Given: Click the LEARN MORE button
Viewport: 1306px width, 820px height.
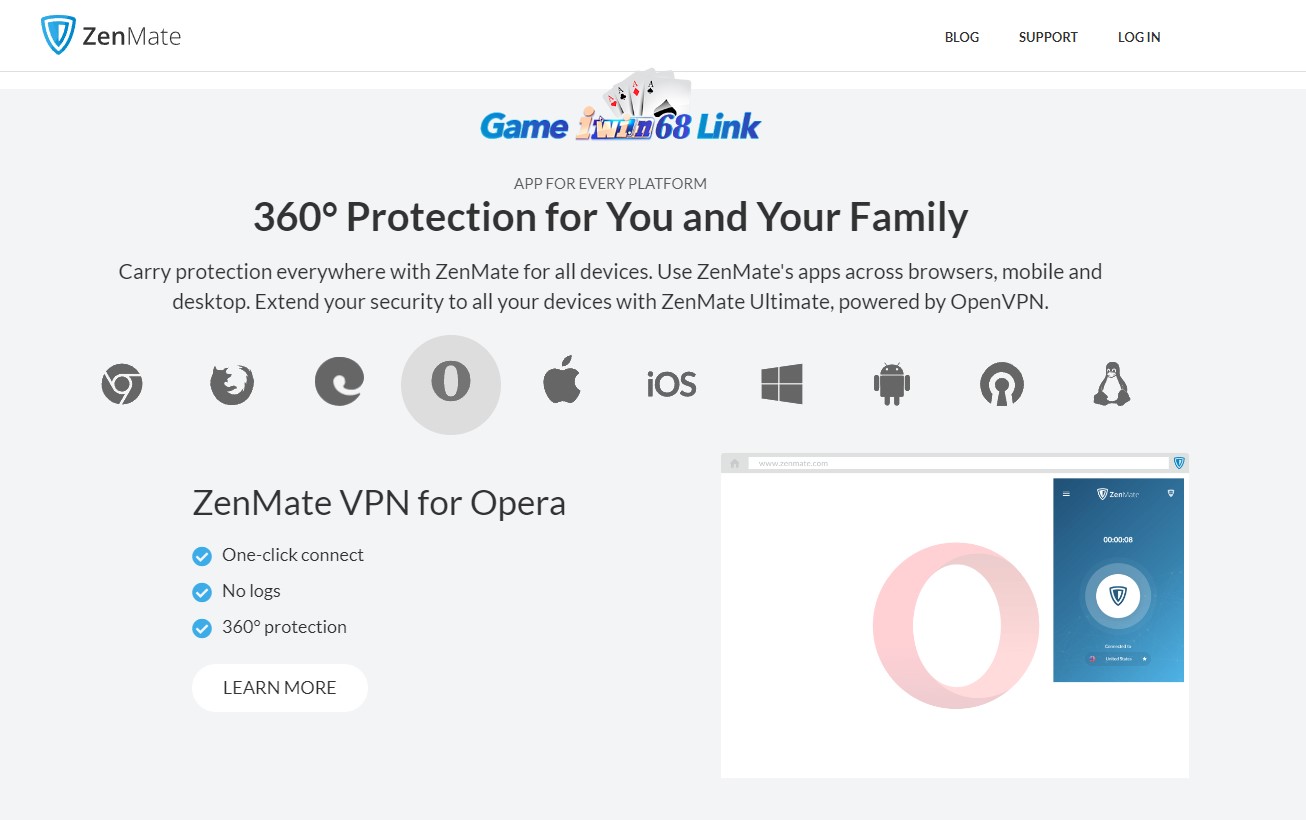Looking at the screenshot, I should click(280, 688).
